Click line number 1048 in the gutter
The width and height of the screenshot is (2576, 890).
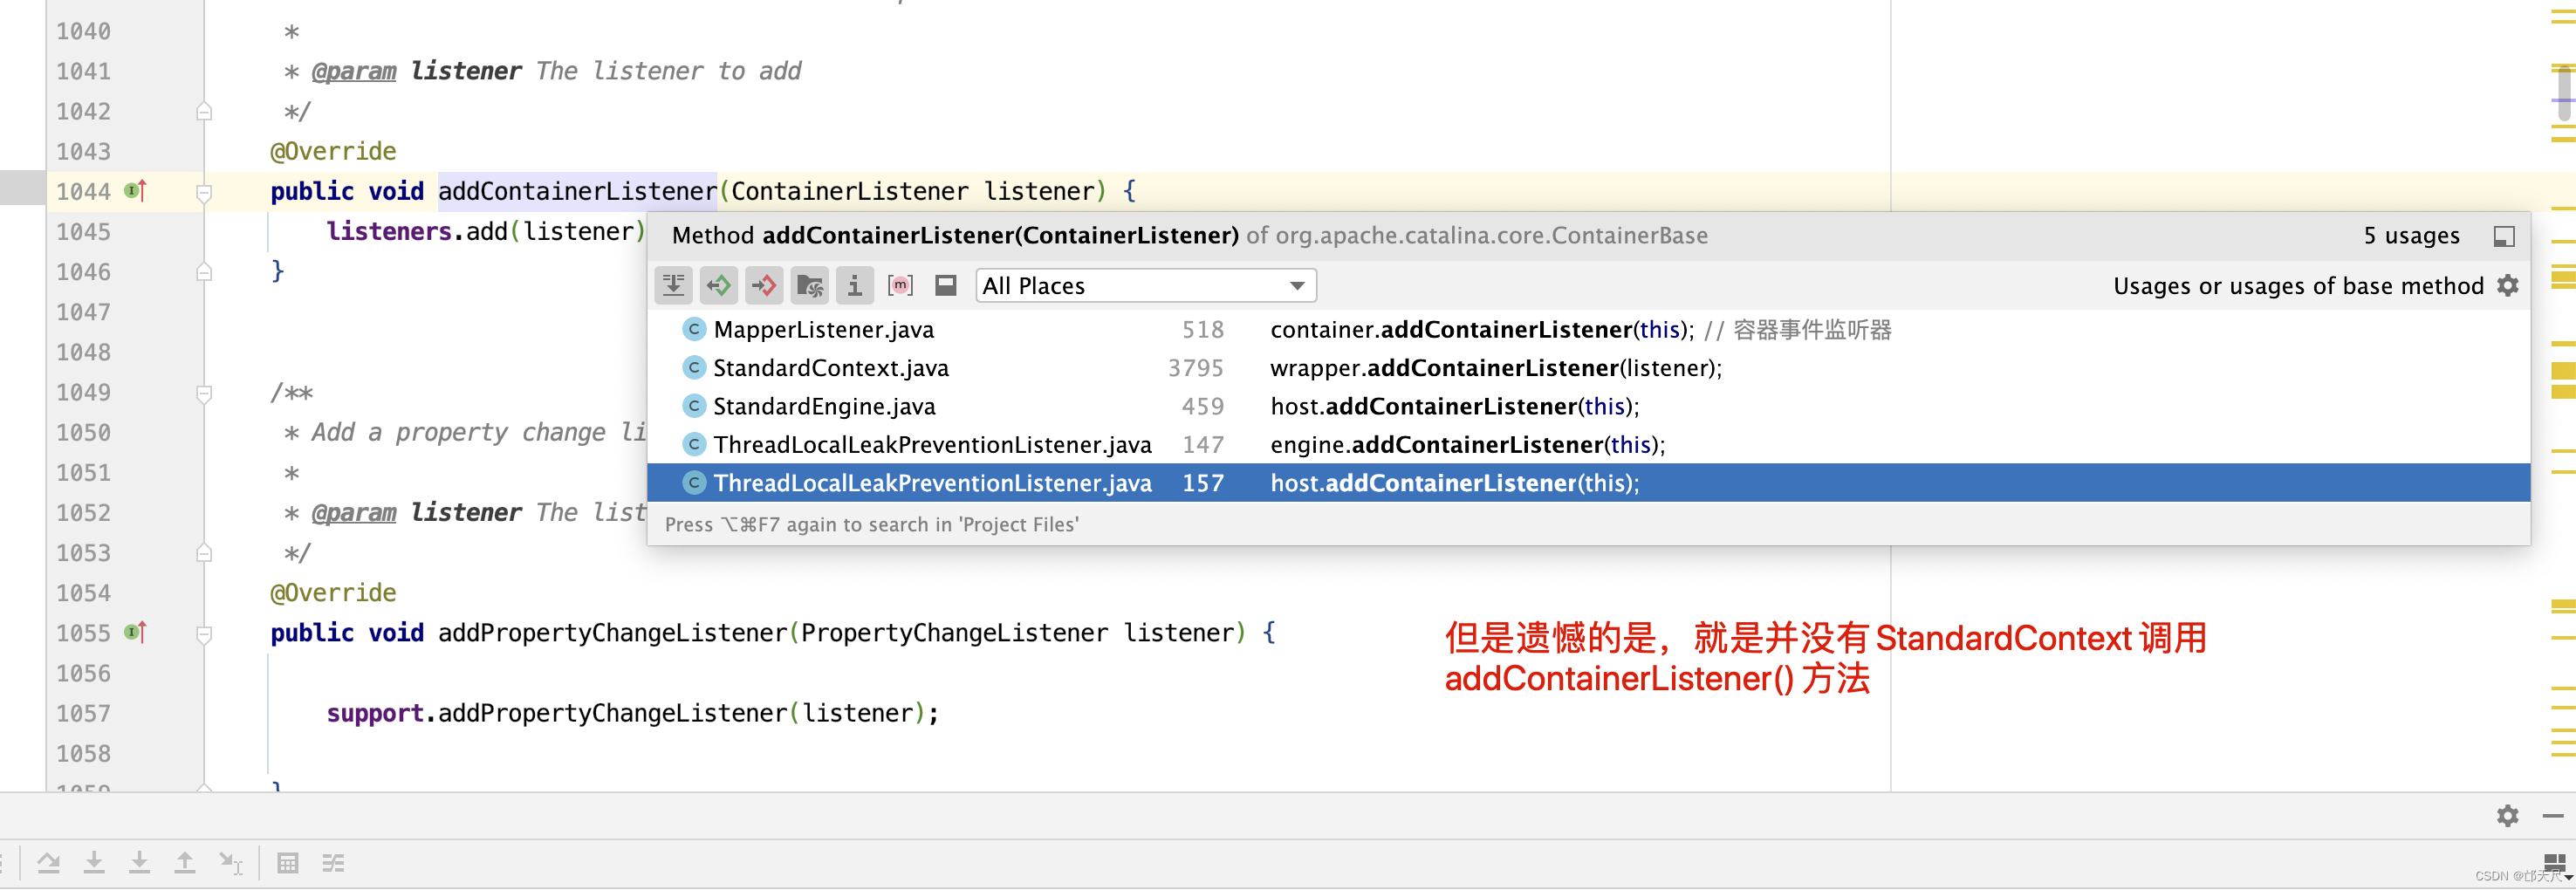click(83, 352)
